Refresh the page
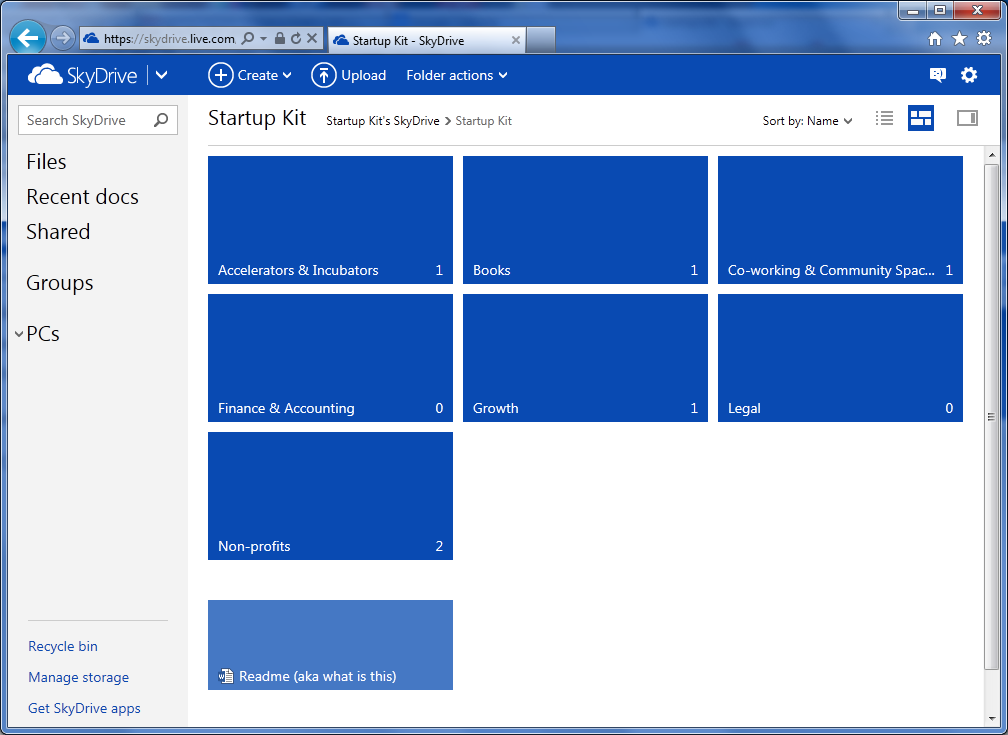This screenshot has height=735, width=1008. point(296,39)
